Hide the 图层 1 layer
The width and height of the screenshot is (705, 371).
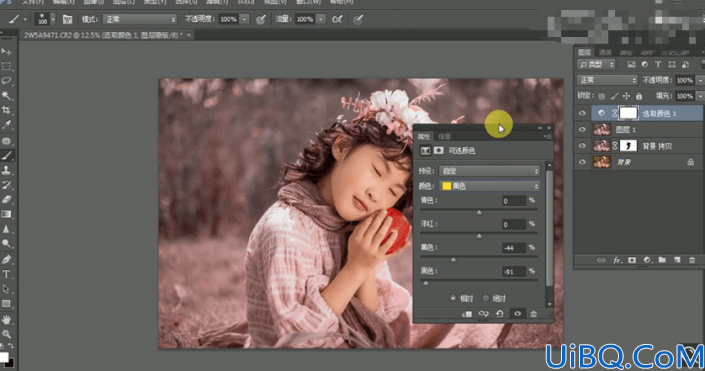(x=582, y=130)
